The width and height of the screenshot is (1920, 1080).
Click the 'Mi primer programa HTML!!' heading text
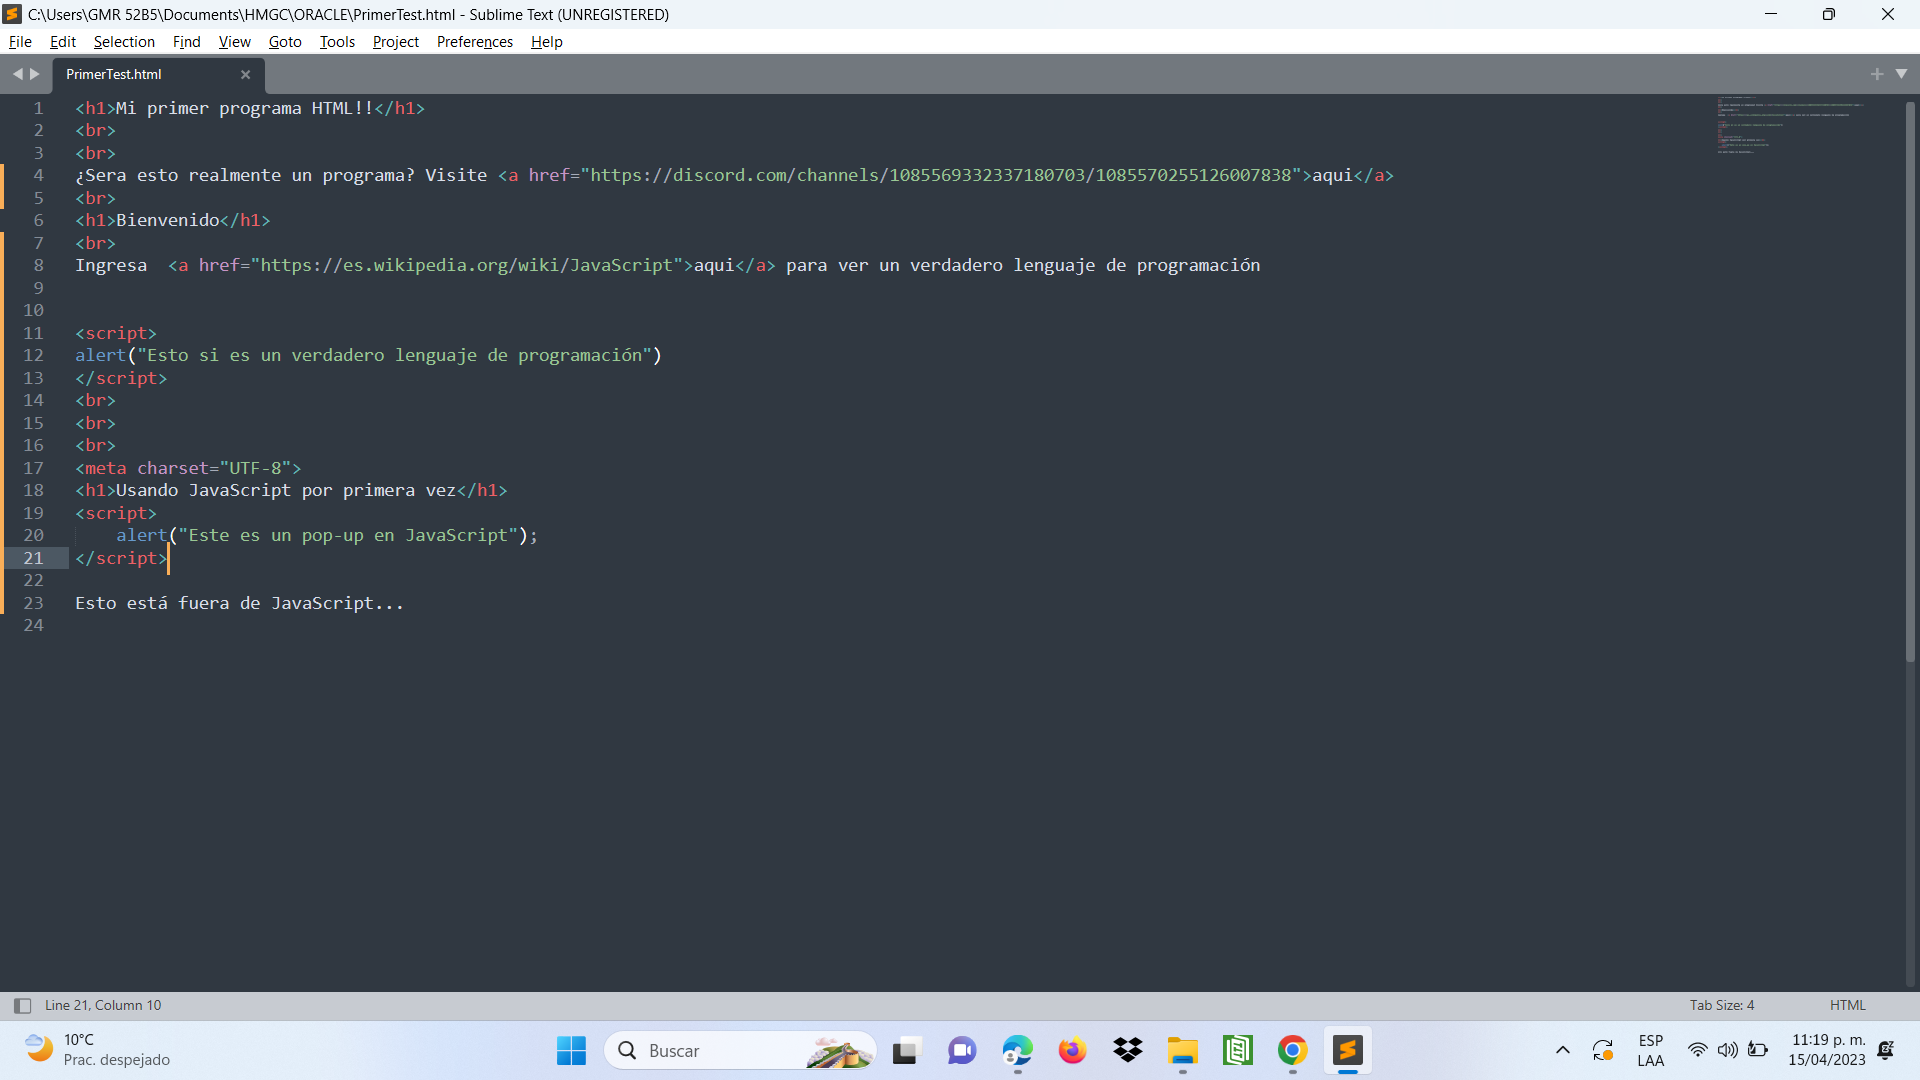(244, 108)
